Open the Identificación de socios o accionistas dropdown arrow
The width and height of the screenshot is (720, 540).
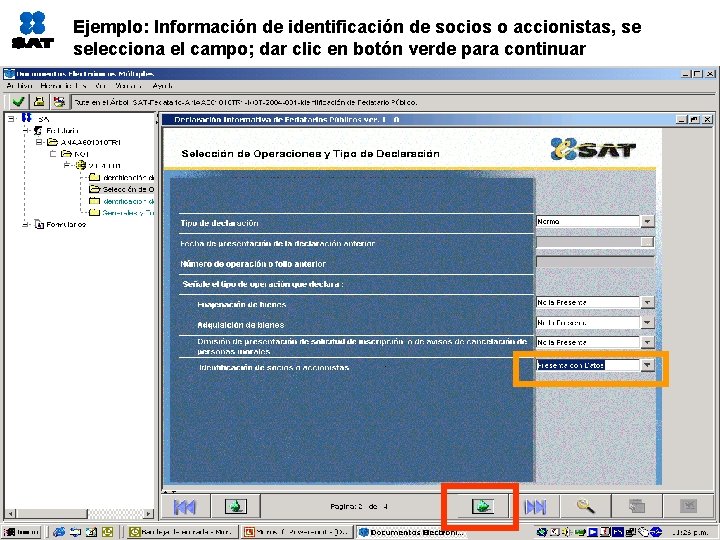(x=647, y=365)
